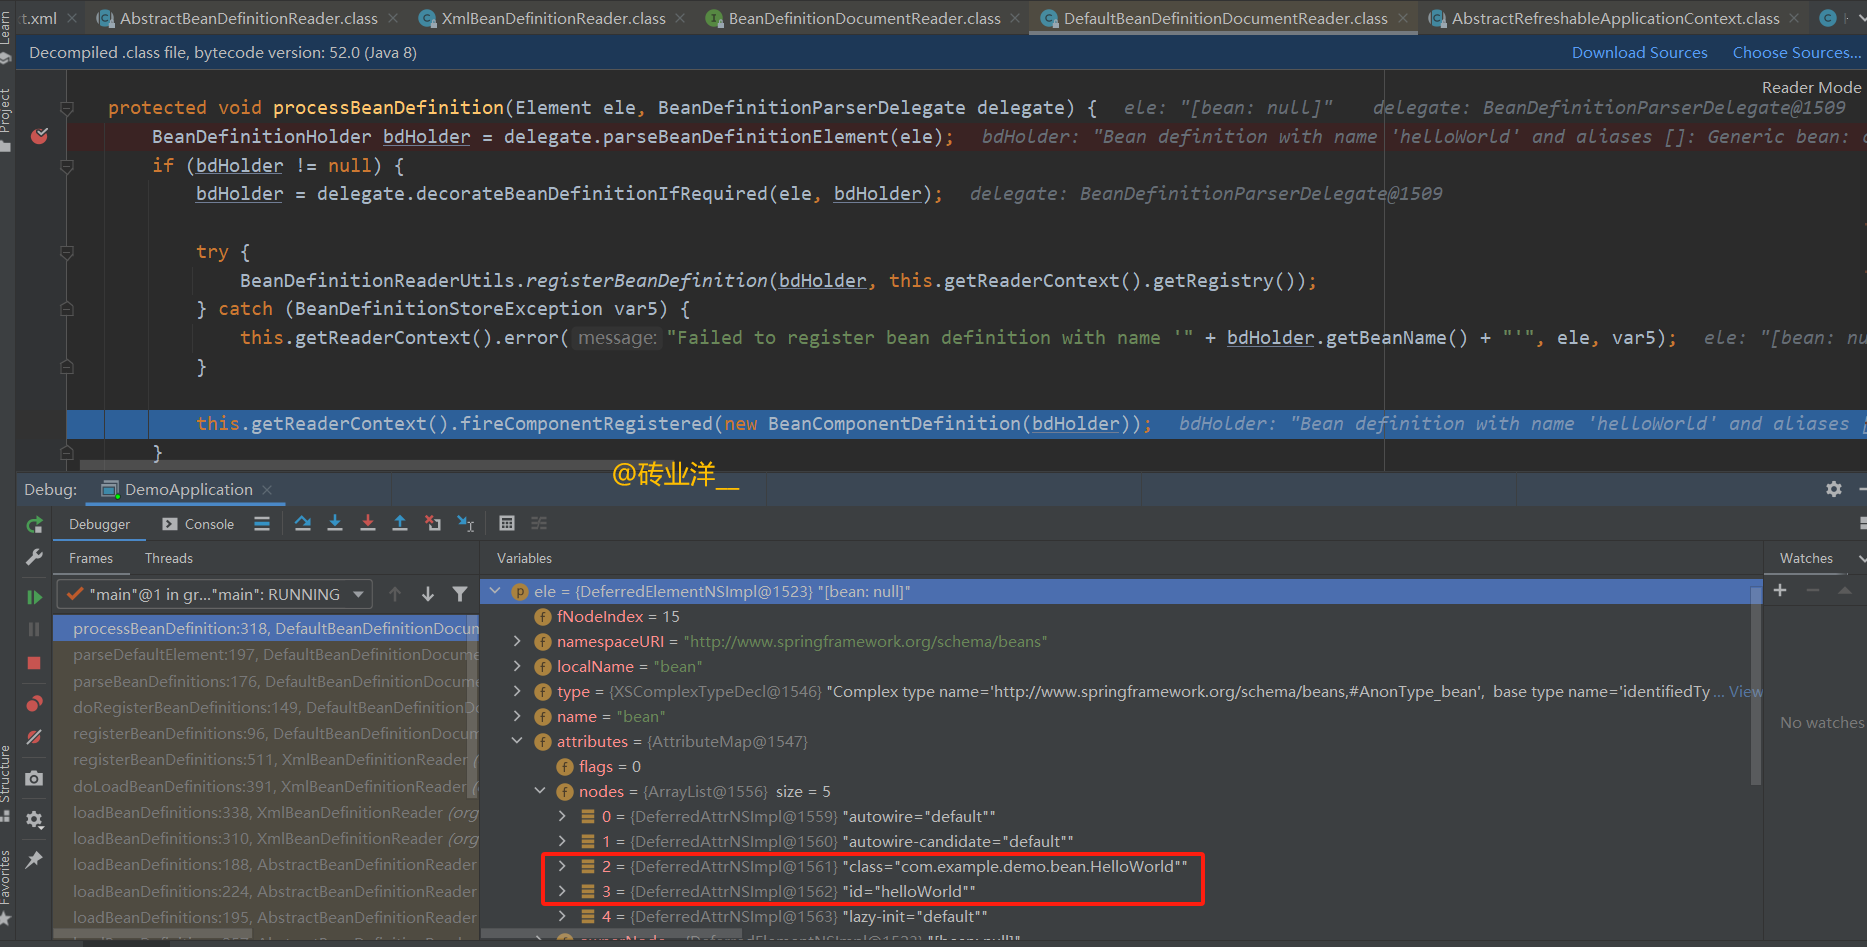Screen dimensions: 1867x947
Task: Click the Force Step Into red arrow icon
Action: [x=368, y=523]
